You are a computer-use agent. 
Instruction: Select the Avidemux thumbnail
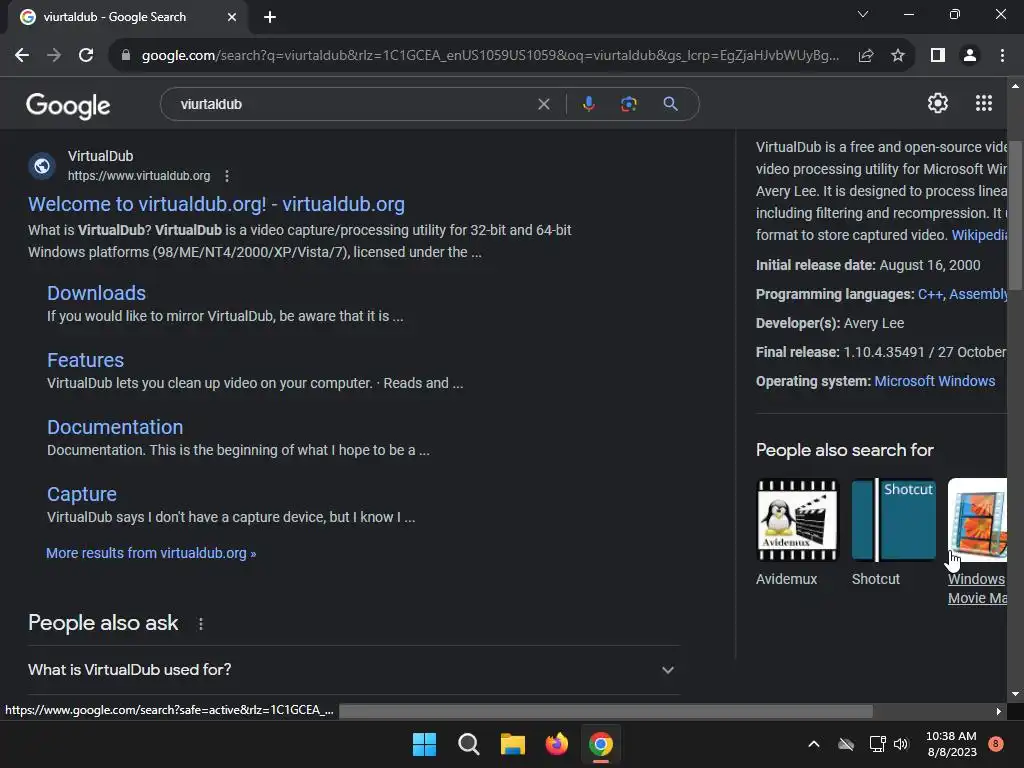[x=797, y=520]
